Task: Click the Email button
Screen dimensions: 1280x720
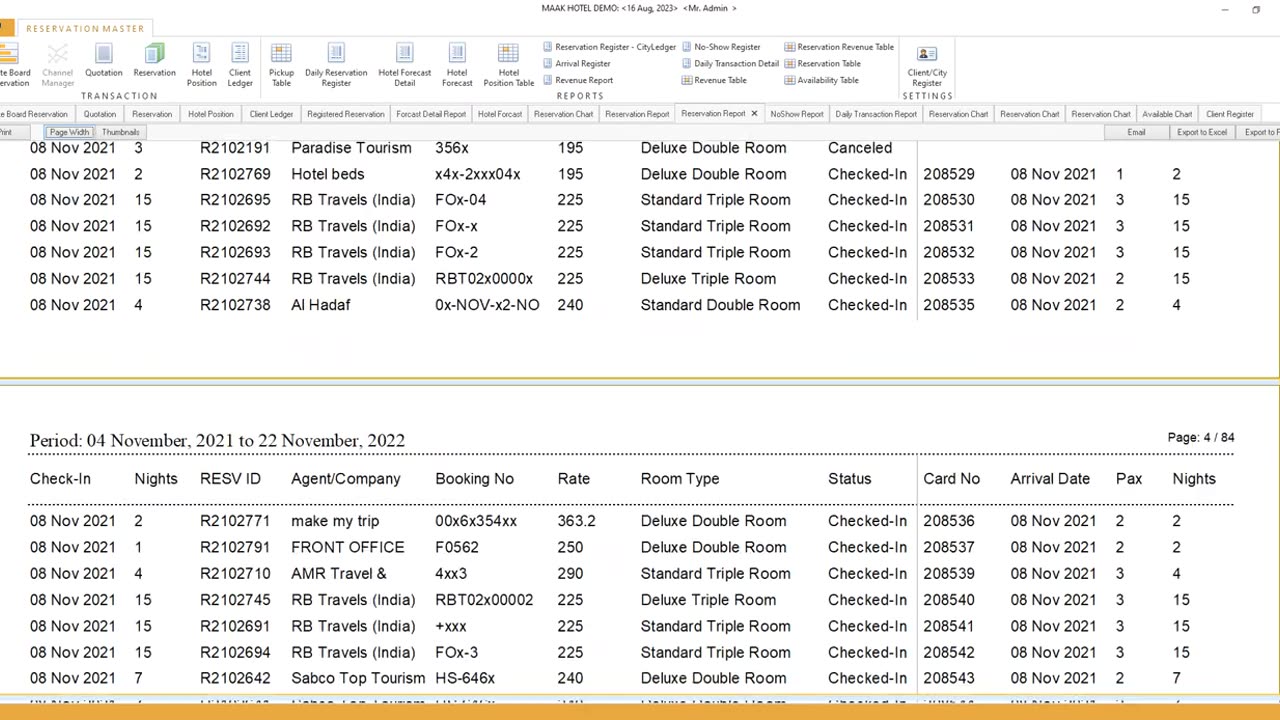Action: (1136, 132)
